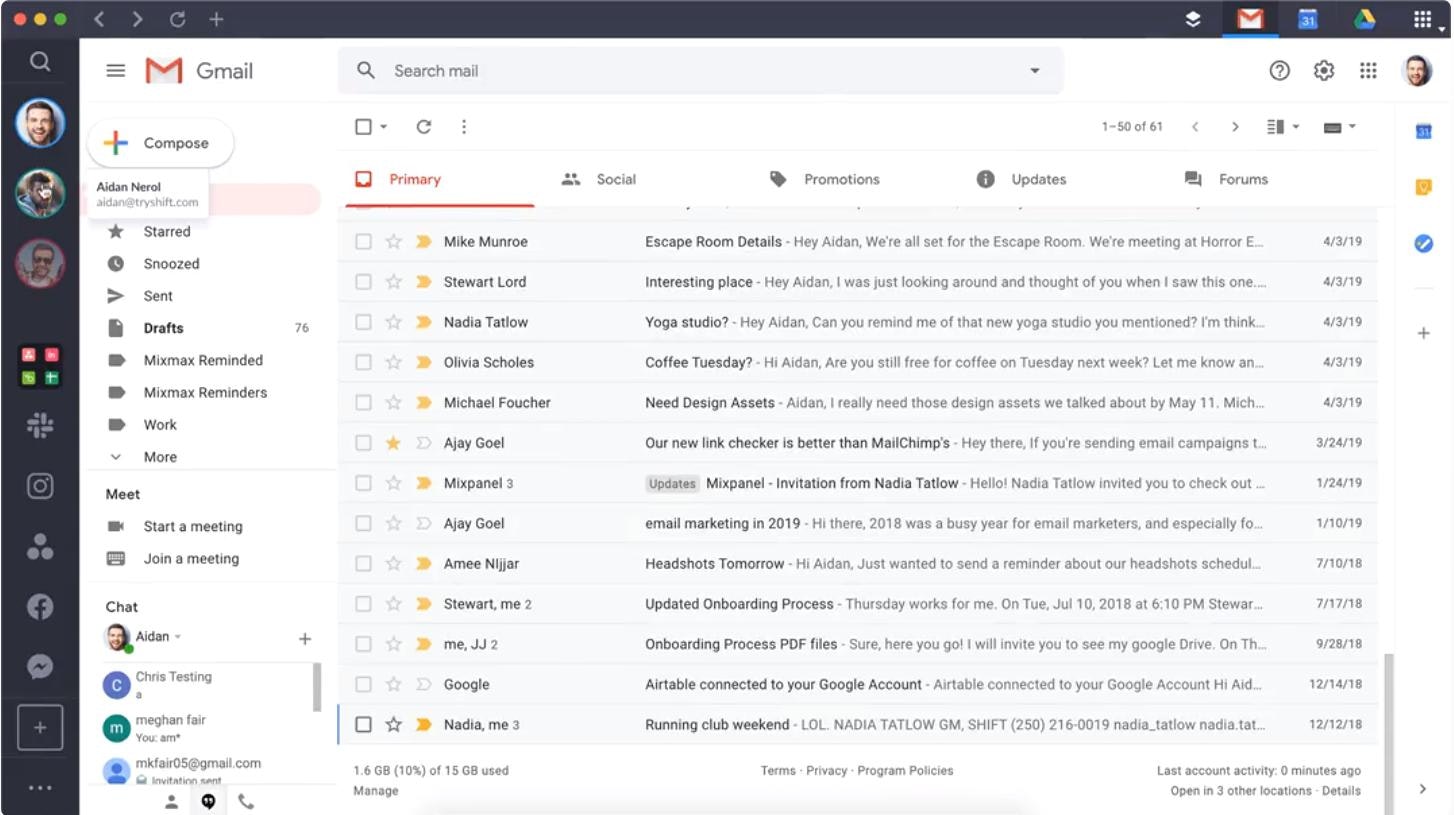This screenshot has width=1454, height=815.
Task: Open Google Calendar in the top bar
Action: (1307, 19)
